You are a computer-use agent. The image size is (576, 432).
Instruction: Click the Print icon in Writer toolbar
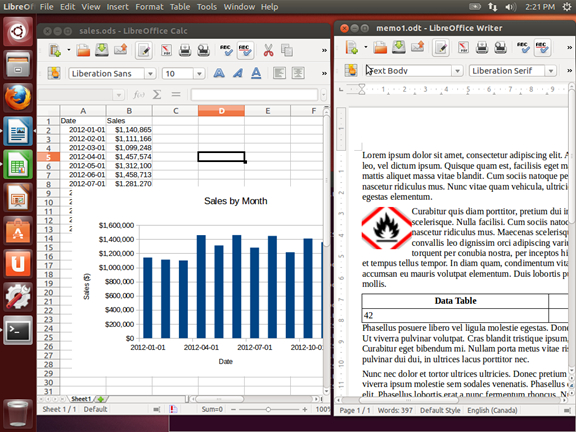tap(482, 47)
